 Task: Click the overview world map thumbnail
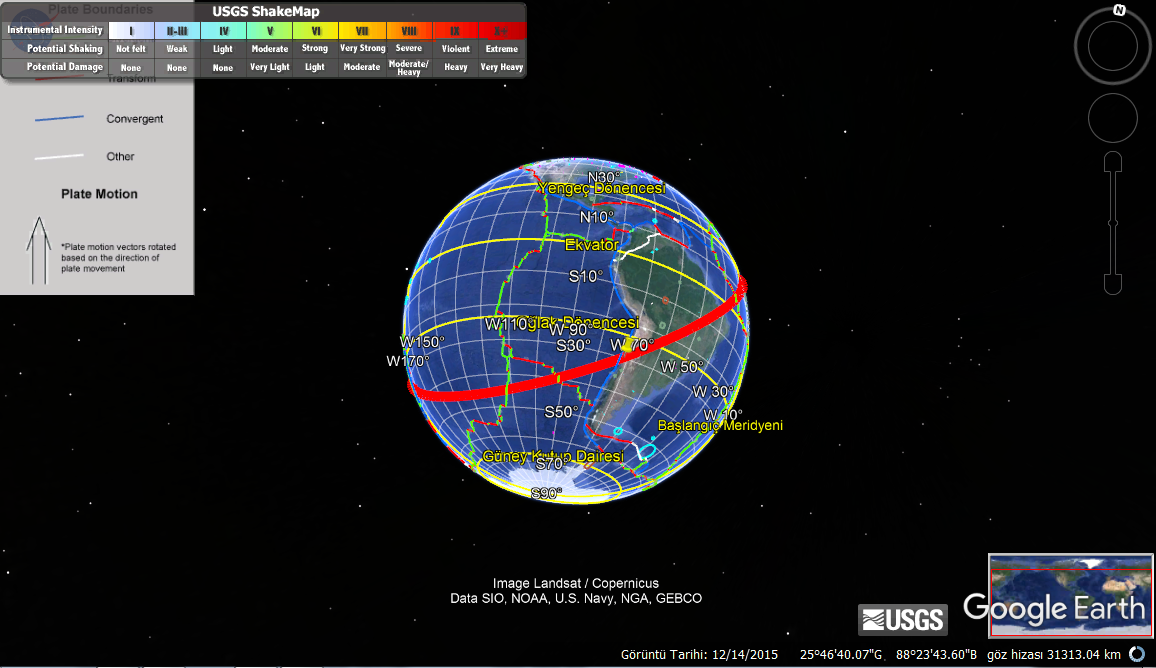click(x=1070, y=596)
